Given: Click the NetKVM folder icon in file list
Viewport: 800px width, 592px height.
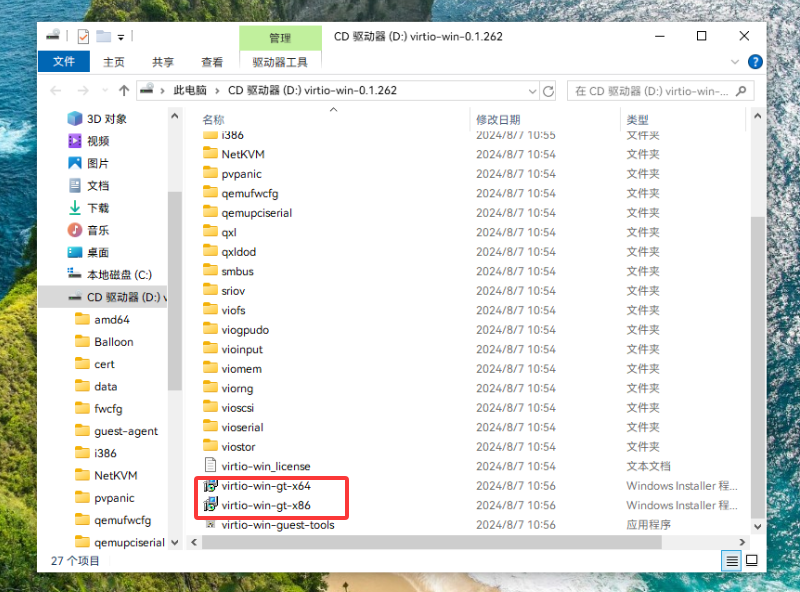Looking at the screenshot, I should click(210, 153).
